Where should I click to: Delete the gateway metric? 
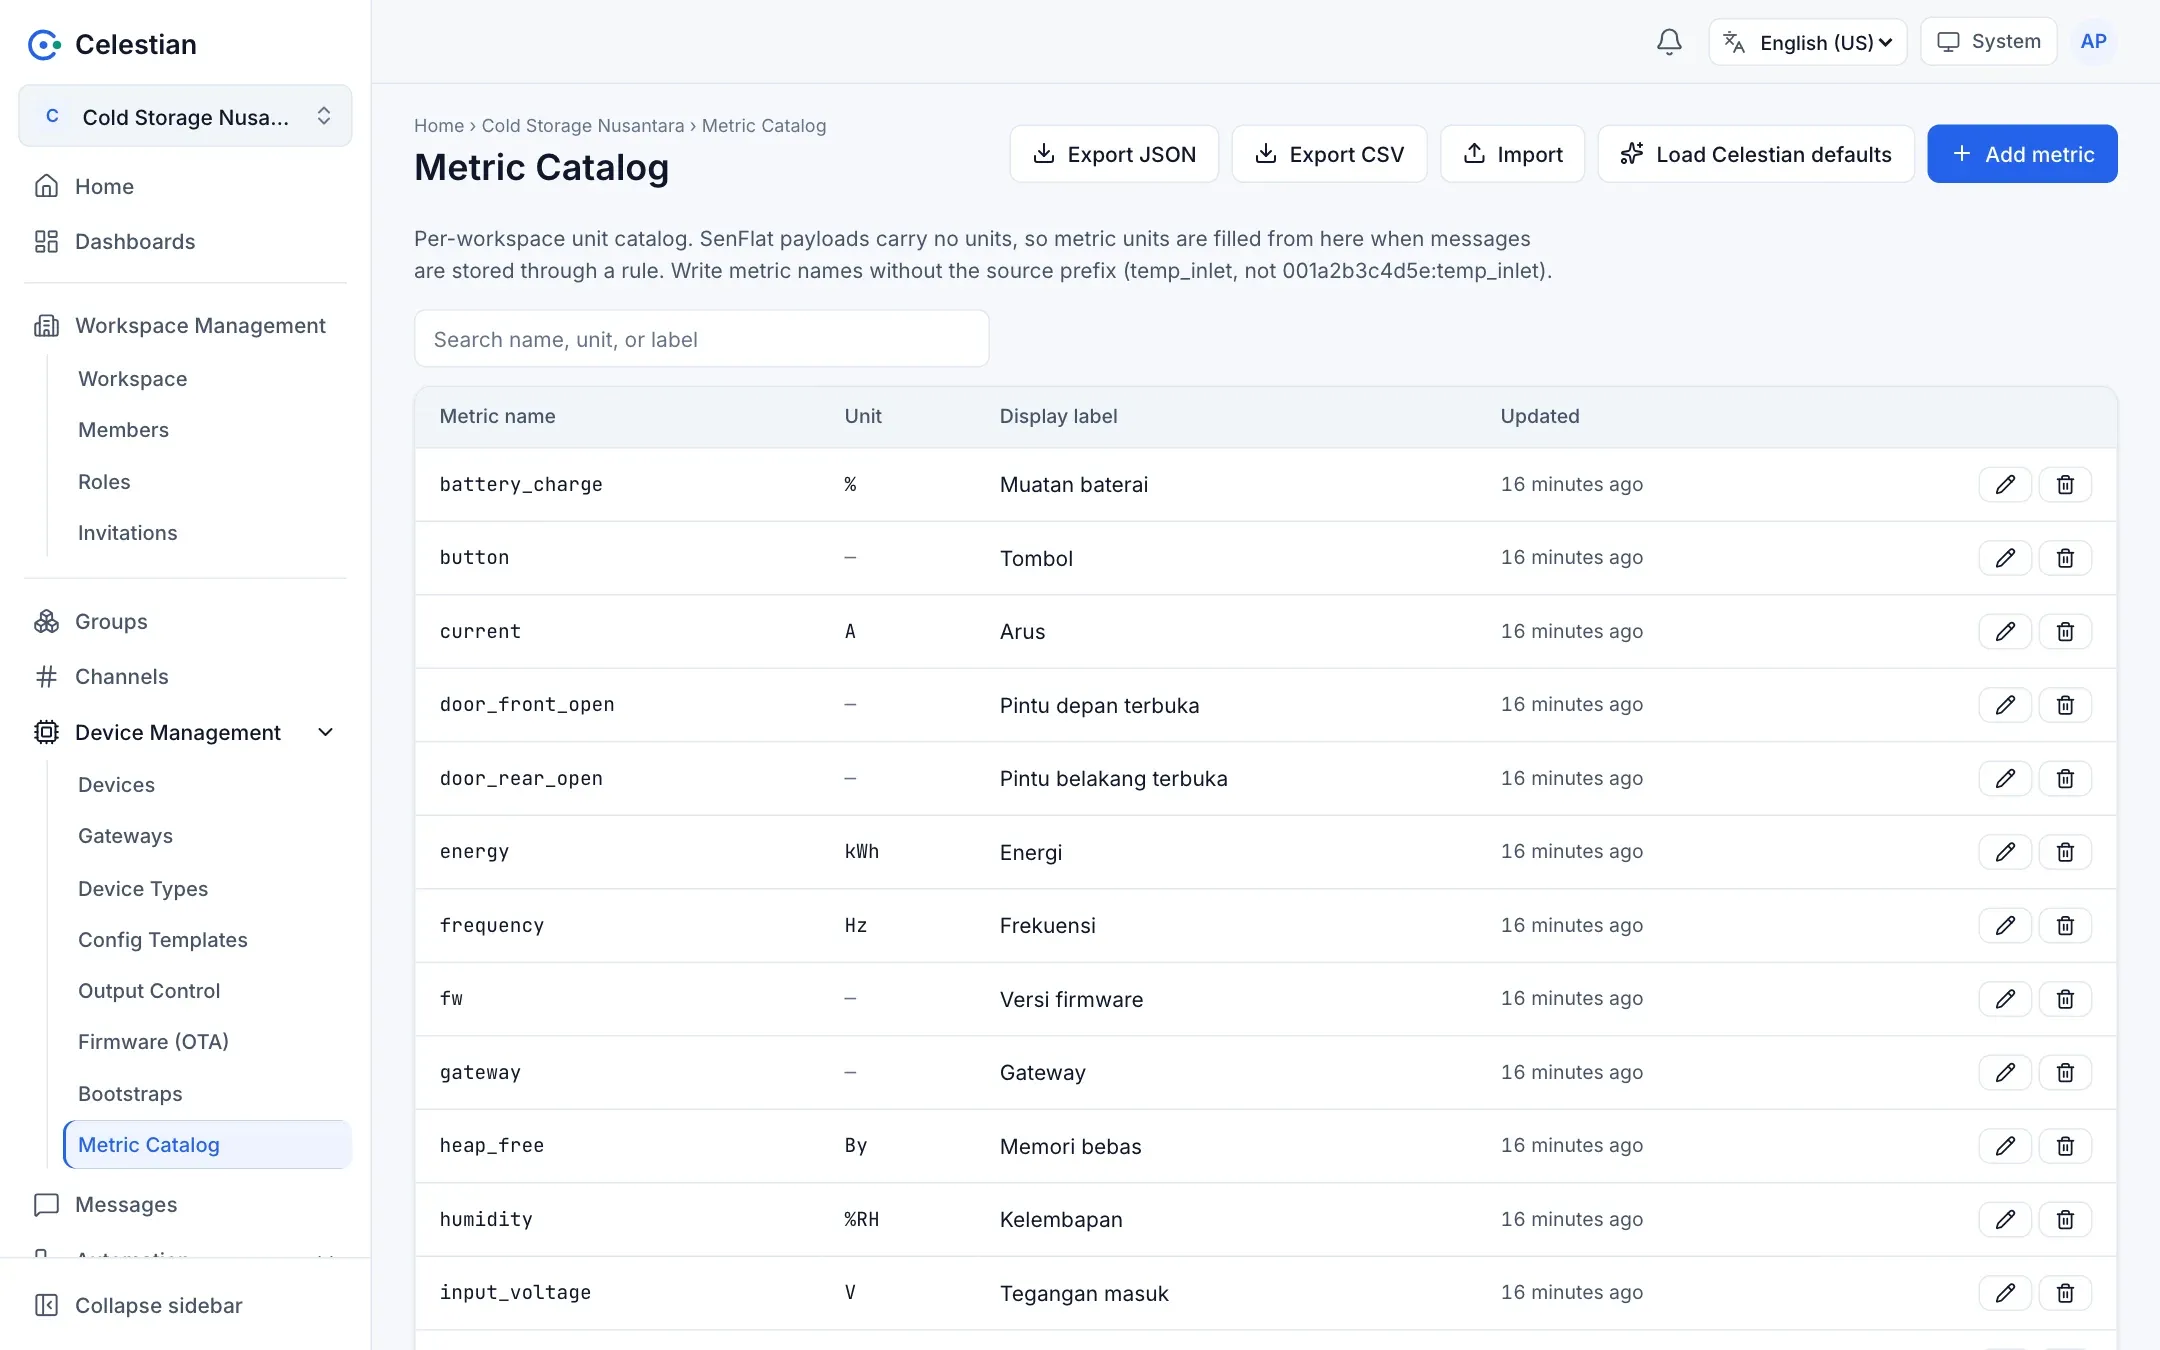click(2065, 1073)
